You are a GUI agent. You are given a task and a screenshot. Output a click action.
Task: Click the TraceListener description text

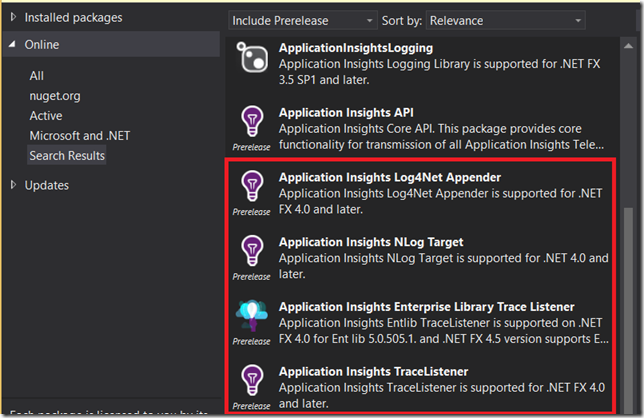pyautogui.click(x=442, y=395)
